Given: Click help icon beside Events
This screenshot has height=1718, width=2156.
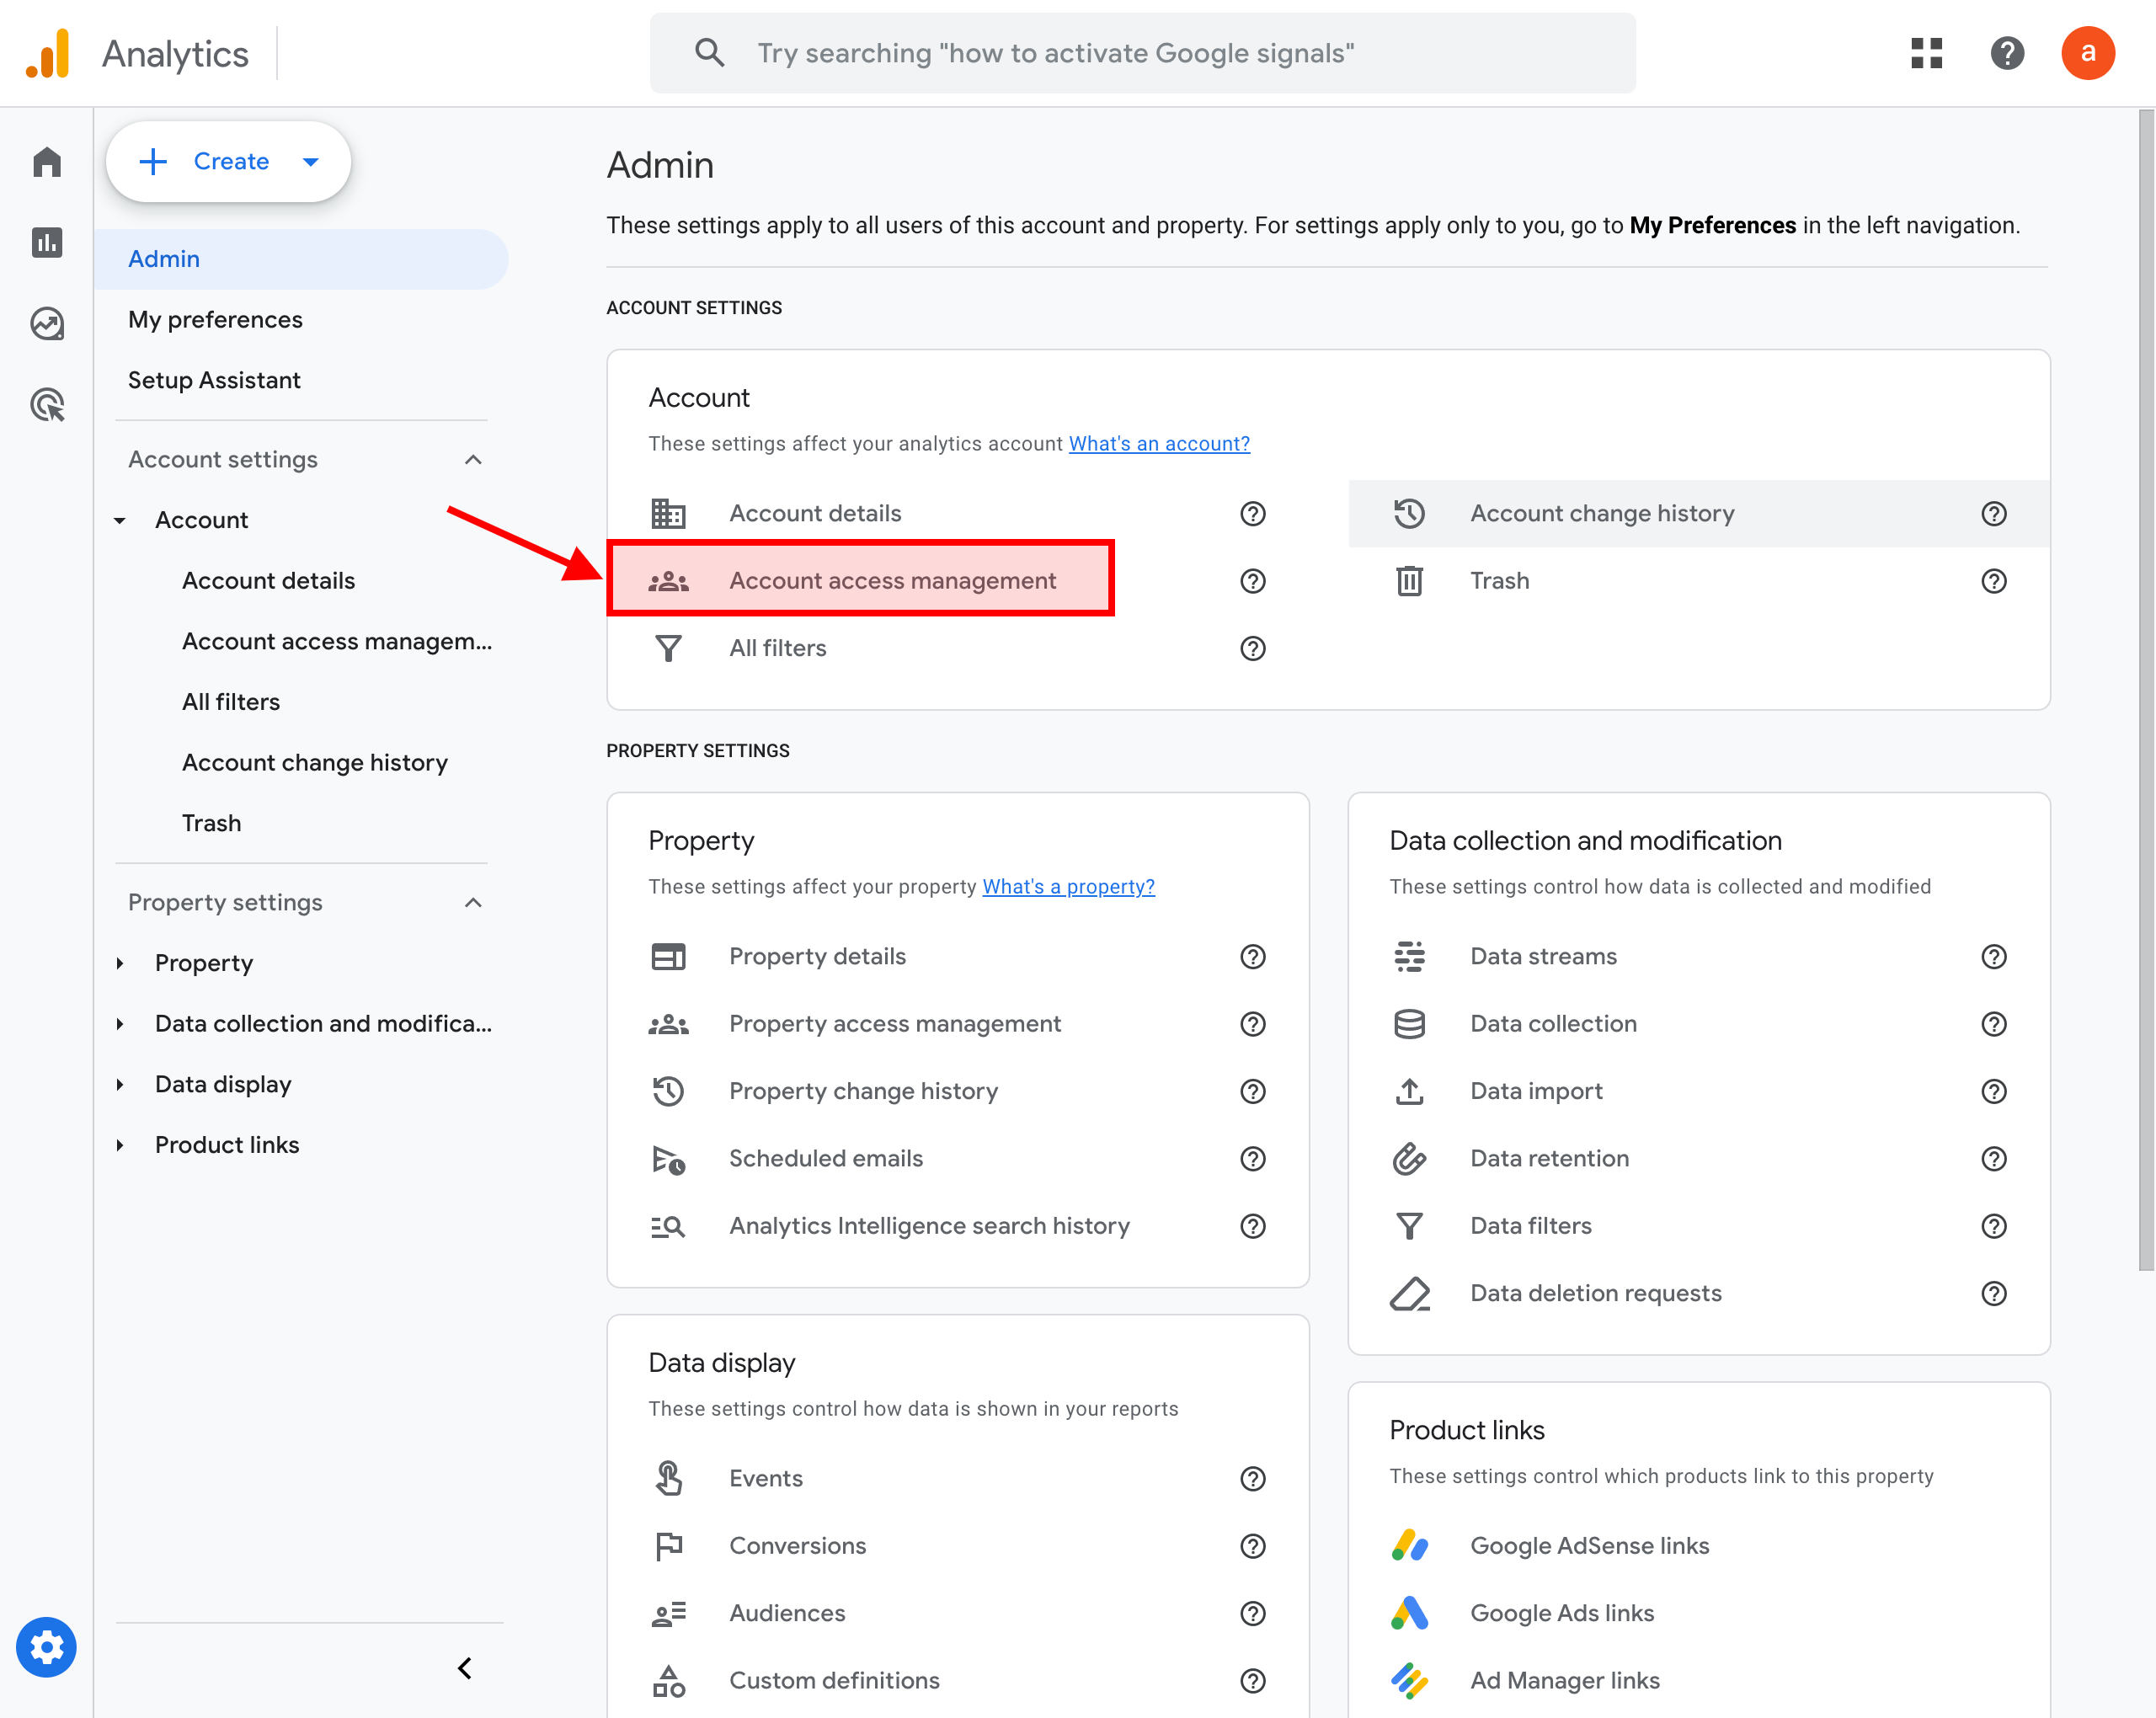Looking at the screenshot, I should (1253, 1479).
